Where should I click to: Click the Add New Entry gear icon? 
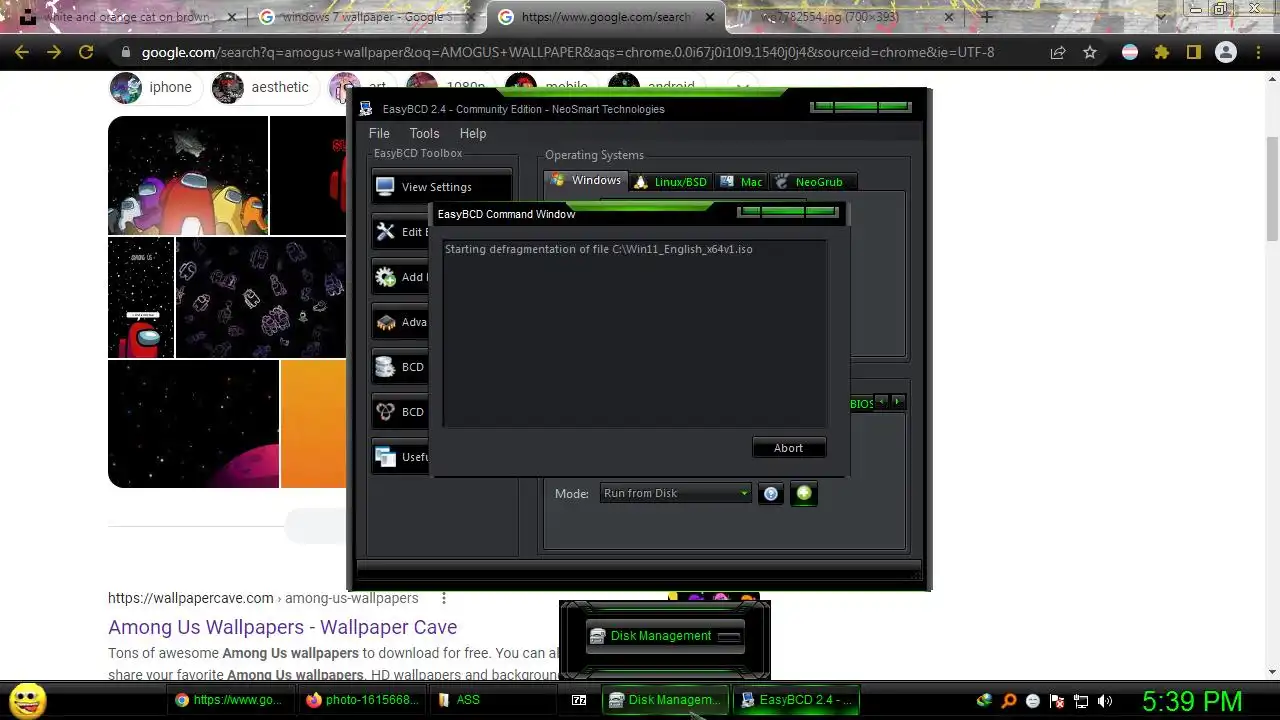[386, 277]
